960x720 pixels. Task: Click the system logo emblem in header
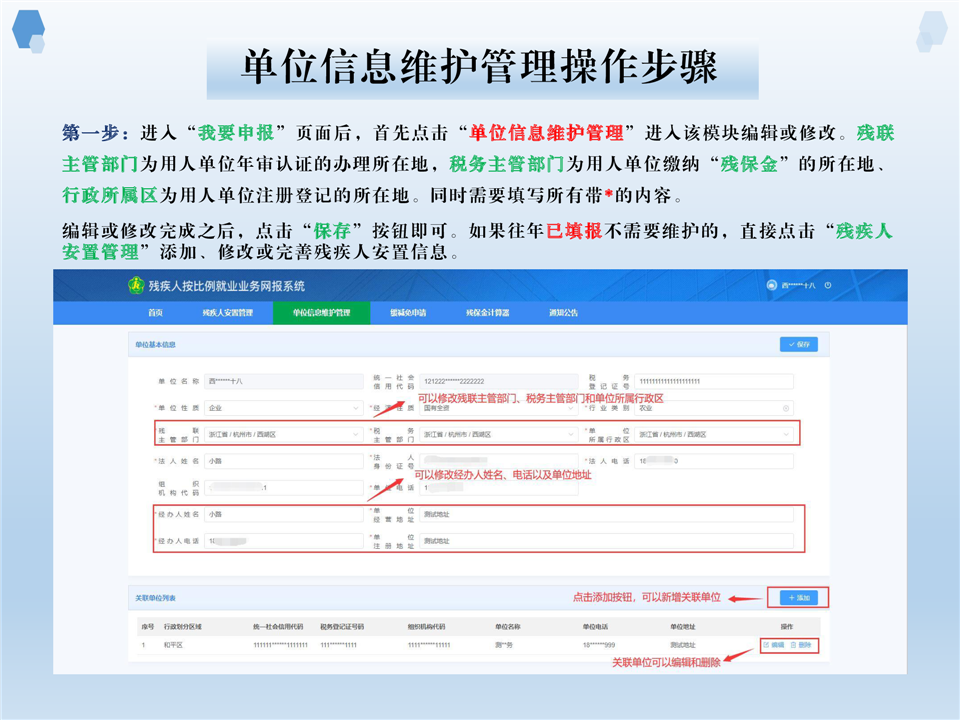(135, 285)
